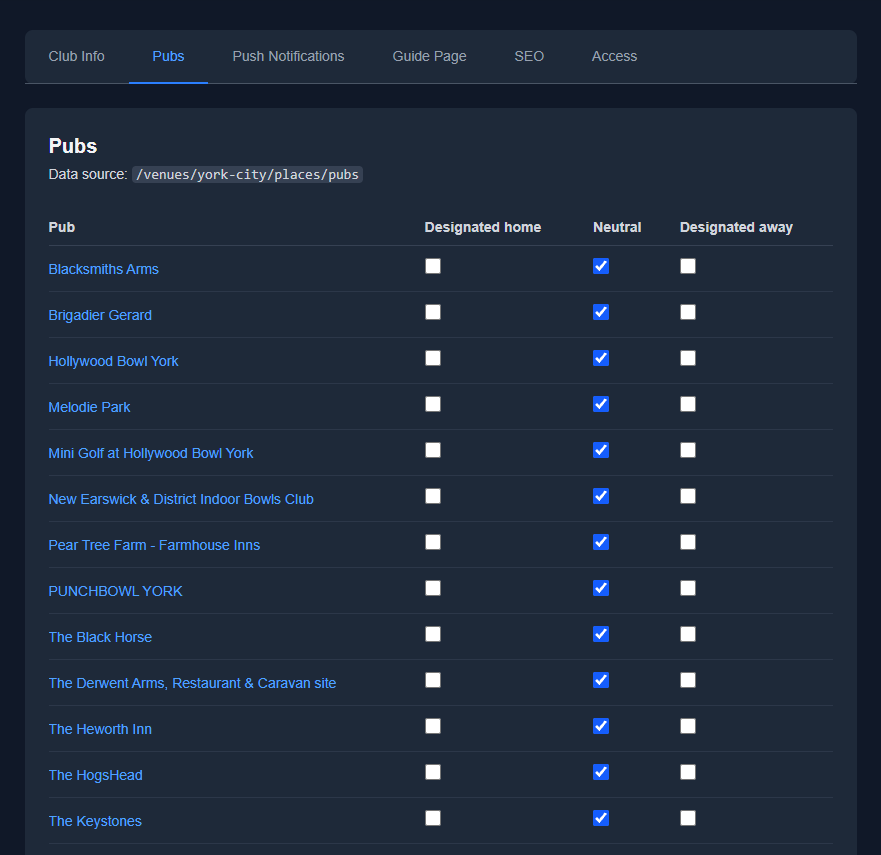Check Designated away for The Derwent Arms
Image resolution: width=881 pixels, height=855 pixels.
pyautogui.click(x=688, y=681)
